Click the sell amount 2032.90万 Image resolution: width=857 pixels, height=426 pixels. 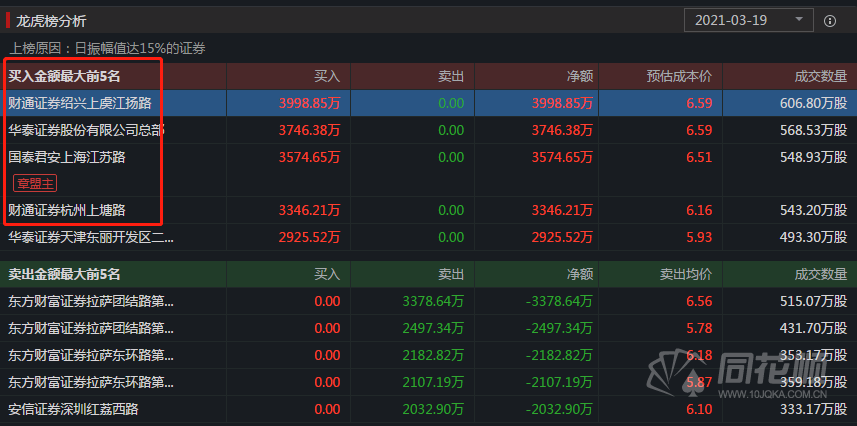(433, 409)
